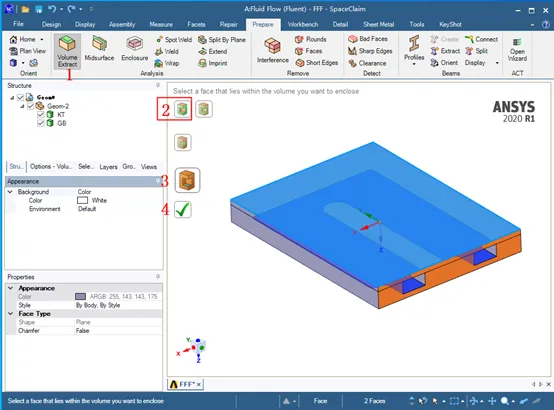Choose the Spot Weld tool
The width and height of the screenshot is (554, 410).
tap(174, 40)
